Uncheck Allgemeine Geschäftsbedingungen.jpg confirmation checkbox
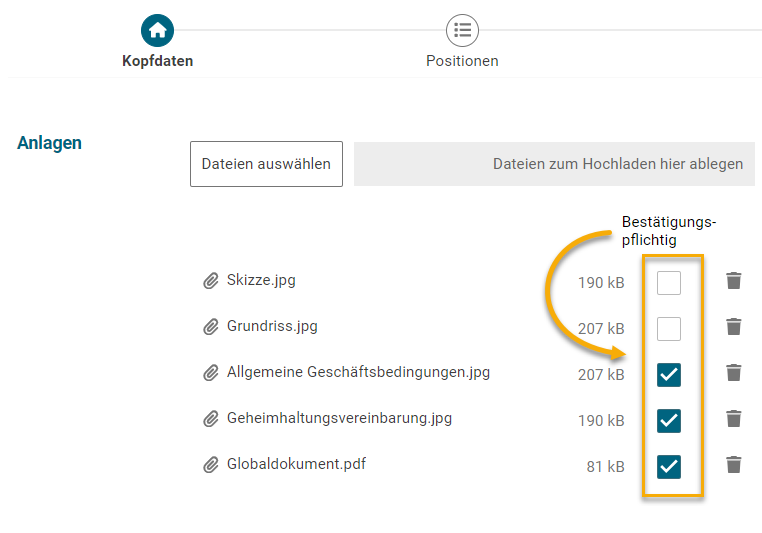This screenshot has height=533, width=762. [x=669, y=374]
